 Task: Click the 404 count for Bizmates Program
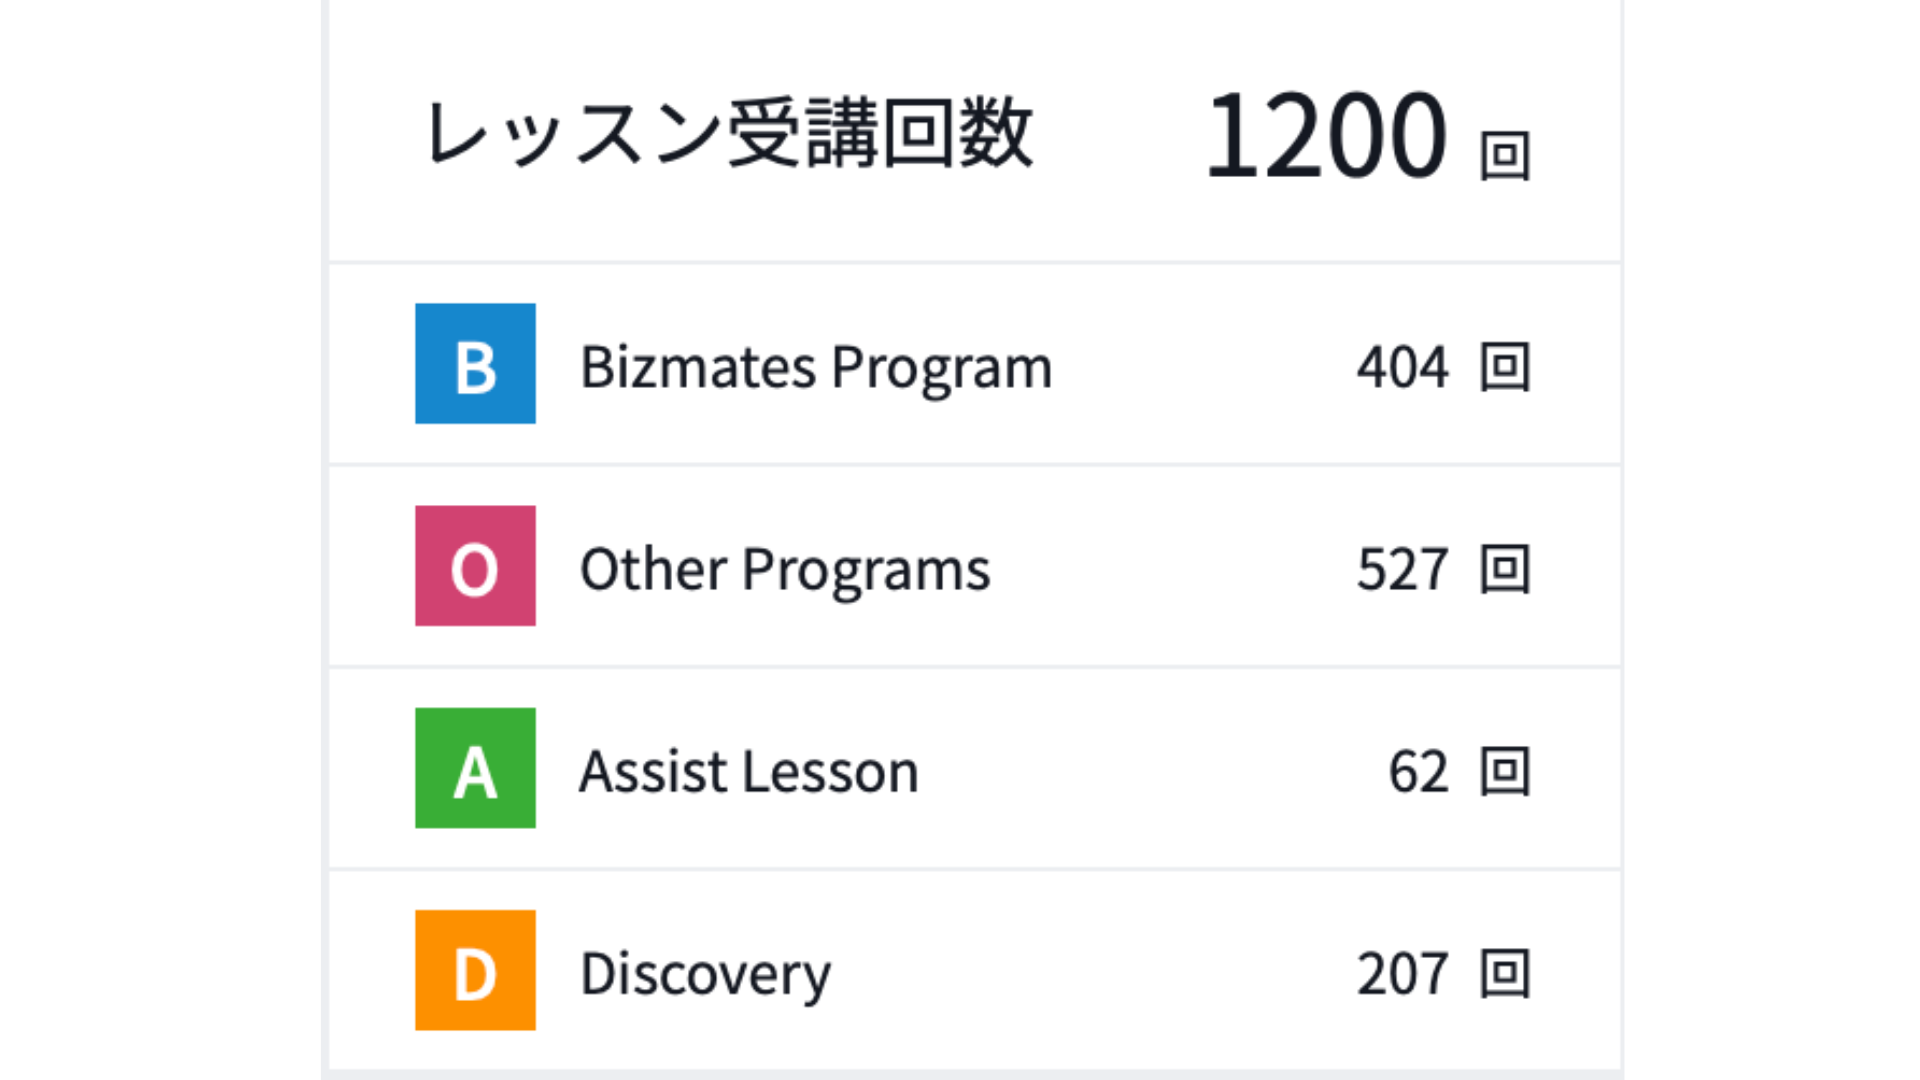(x=1402, y=368)
